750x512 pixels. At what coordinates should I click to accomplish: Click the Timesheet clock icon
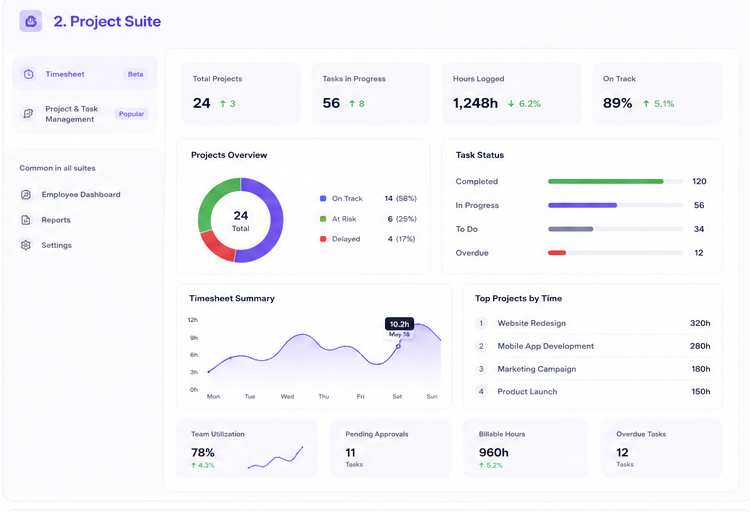click(x=29, y=74)
